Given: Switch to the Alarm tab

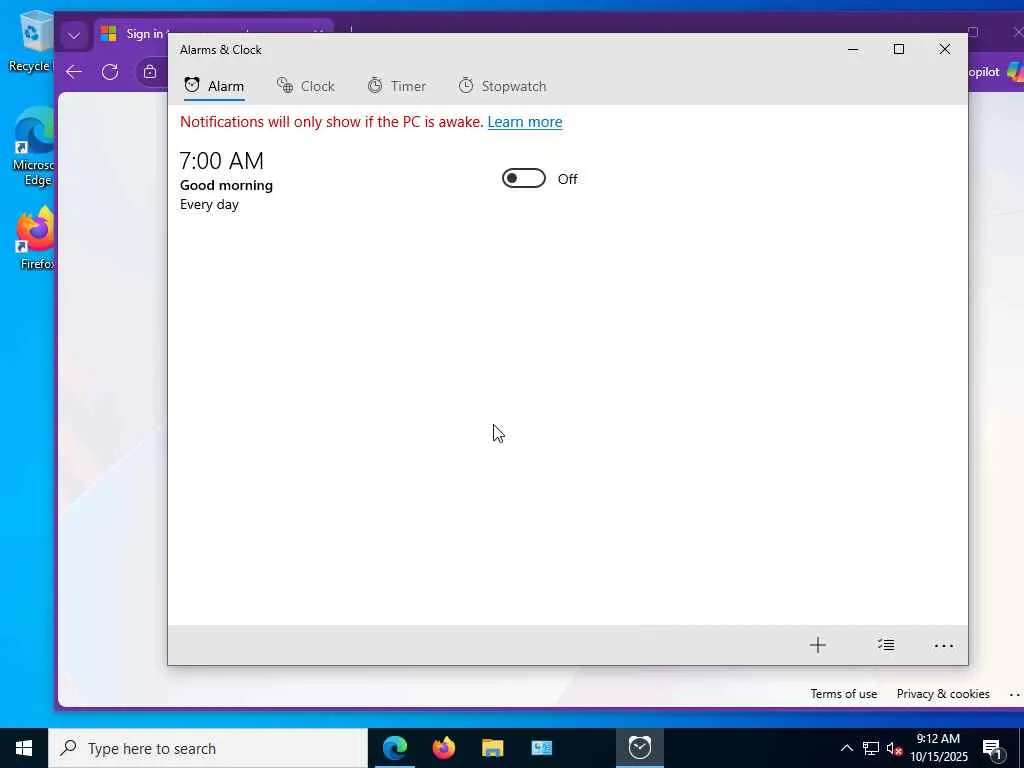Looking at the screenshot, I should [214, 86].
